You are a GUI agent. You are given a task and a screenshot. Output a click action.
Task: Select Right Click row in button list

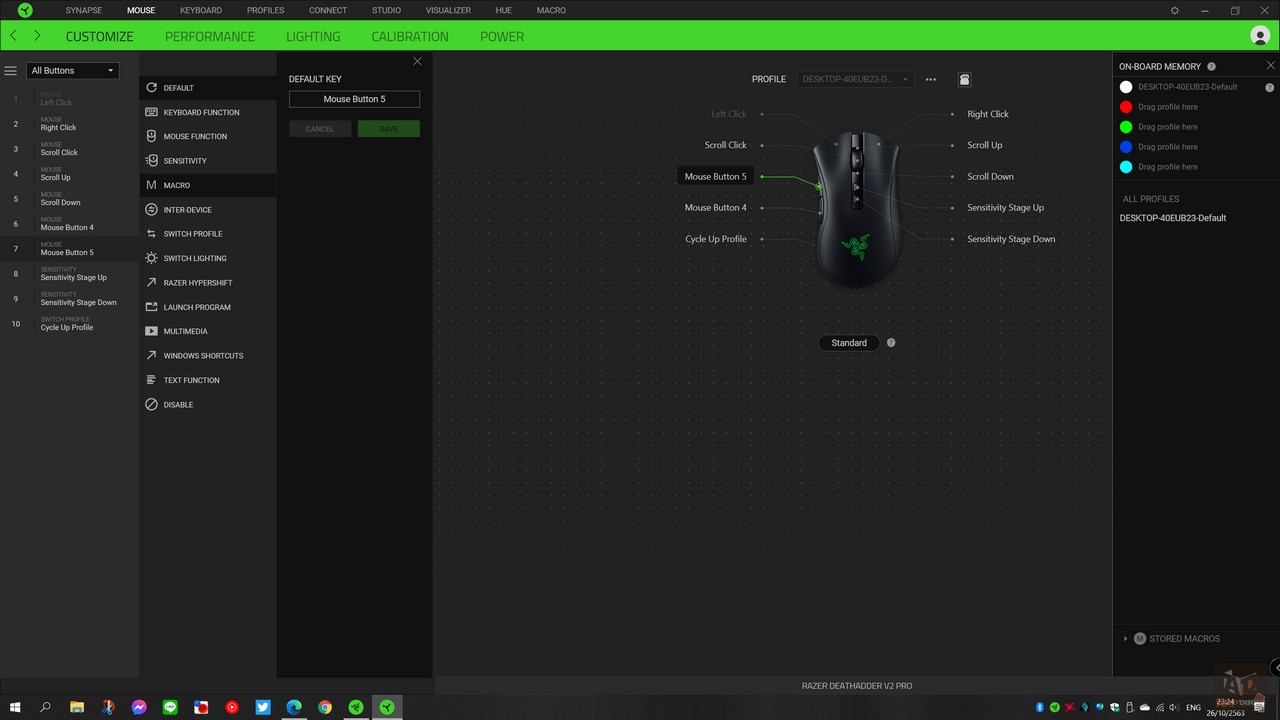pos(70,124)
